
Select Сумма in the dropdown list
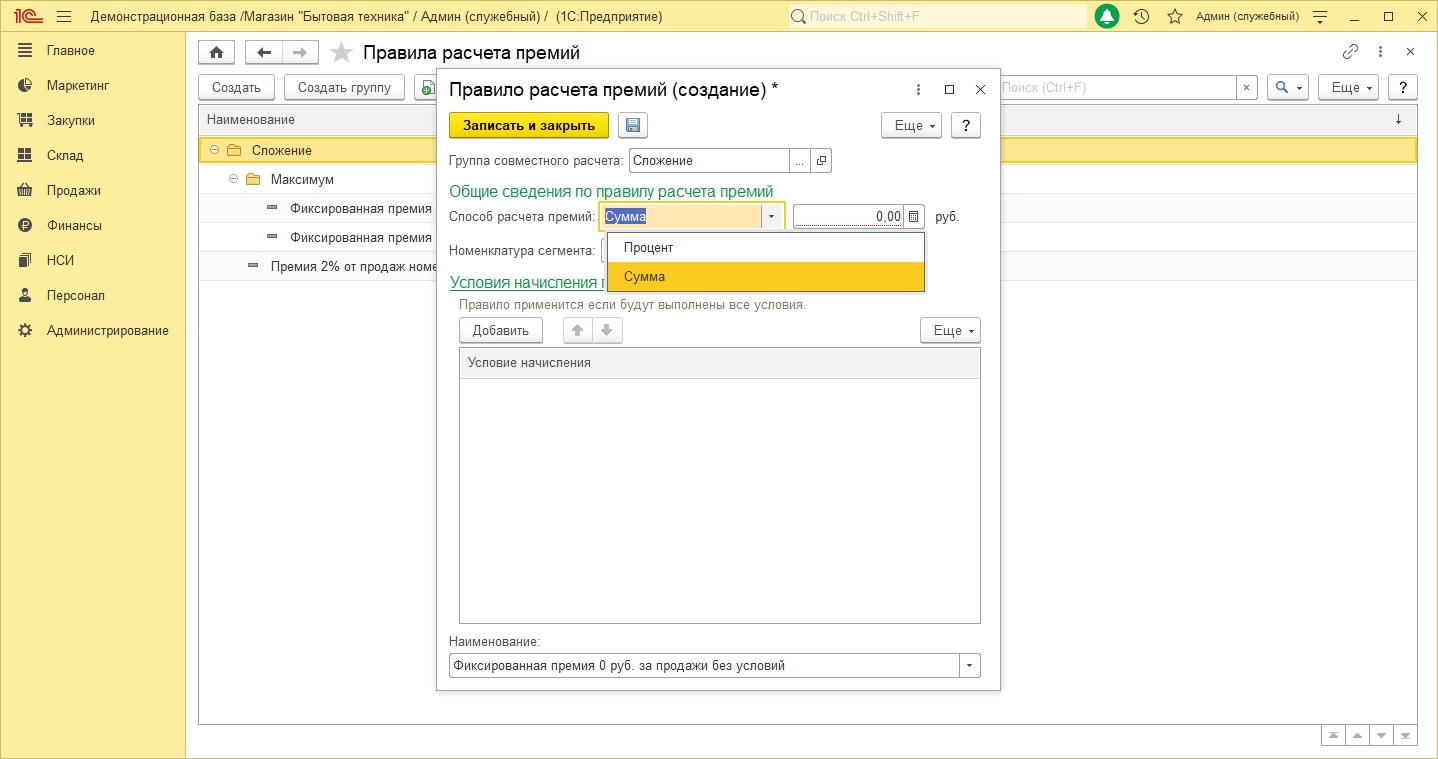point(766,277)
